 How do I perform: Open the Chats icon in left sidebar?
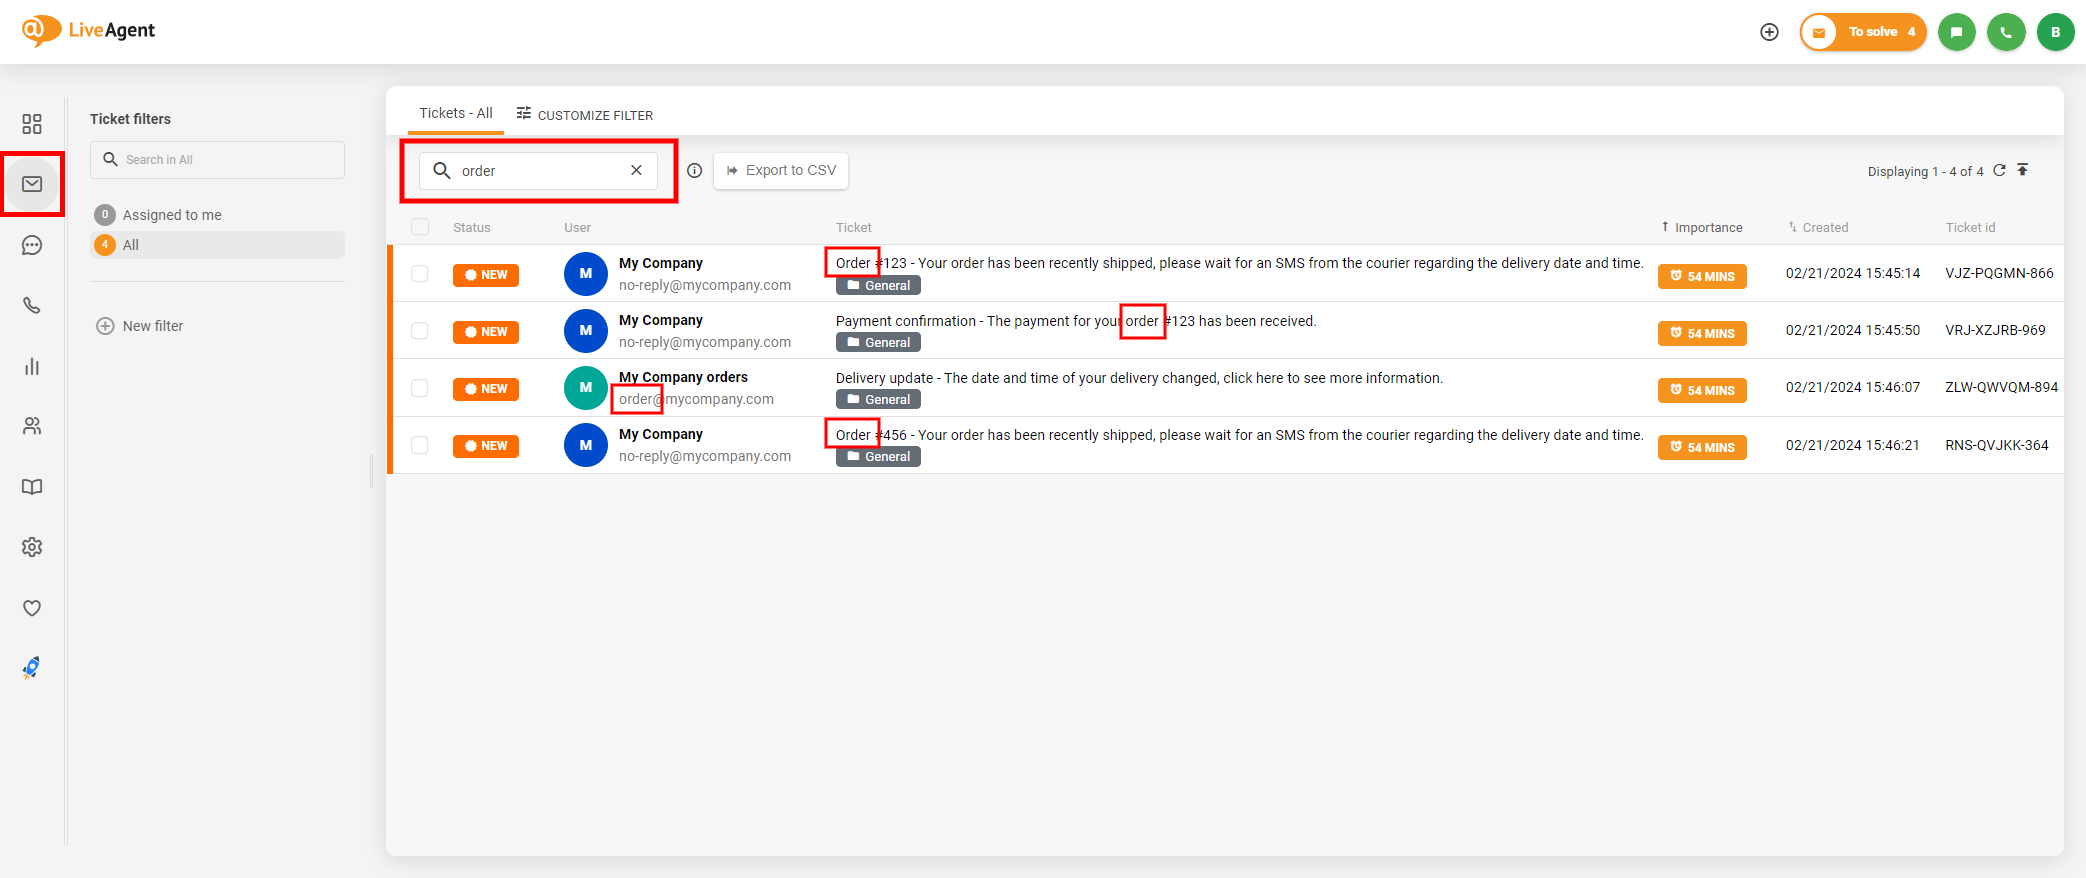click(x=32, y=245)
